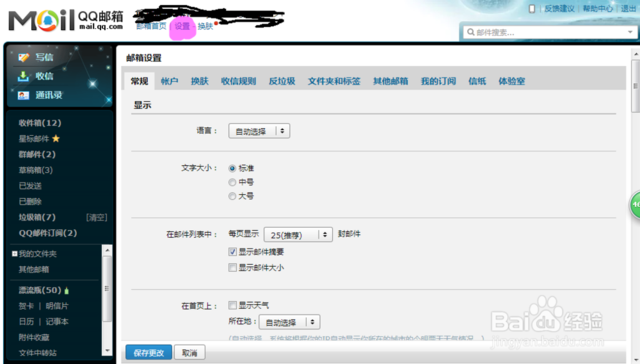Click the 换肤 link in header
640x364 pixels.
pyautogui.click(x=205, y=26)
